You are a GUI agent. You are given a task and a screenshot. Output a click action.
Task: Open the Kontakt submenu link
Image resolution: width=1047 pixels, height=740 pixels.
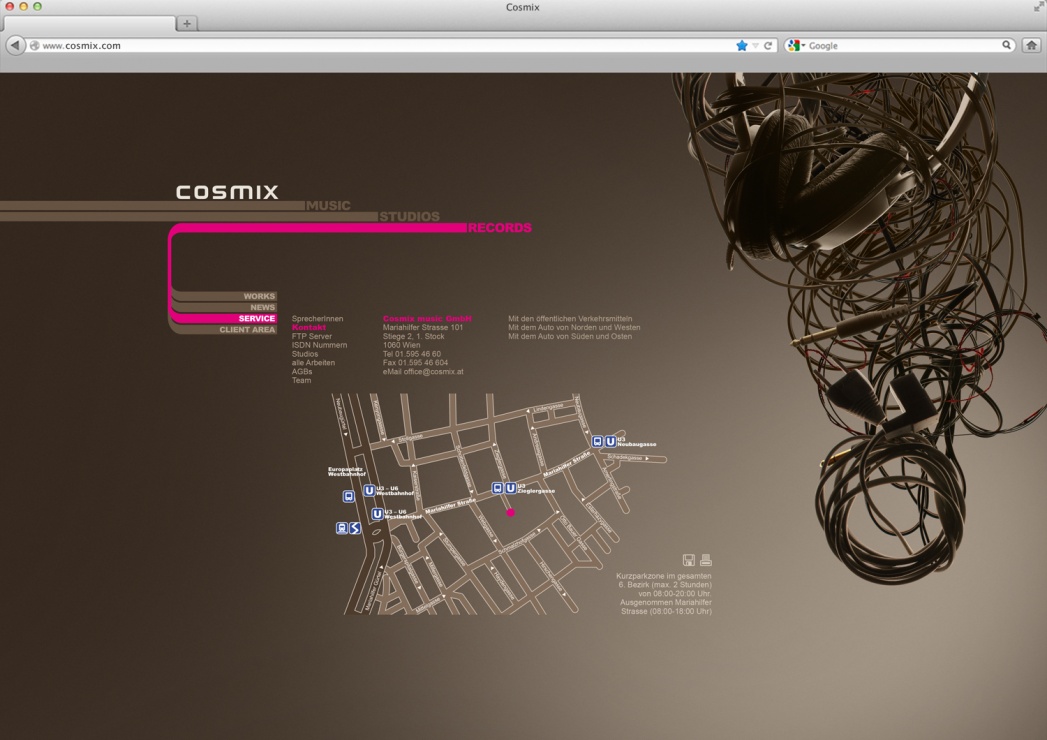(x=308, y=327)
